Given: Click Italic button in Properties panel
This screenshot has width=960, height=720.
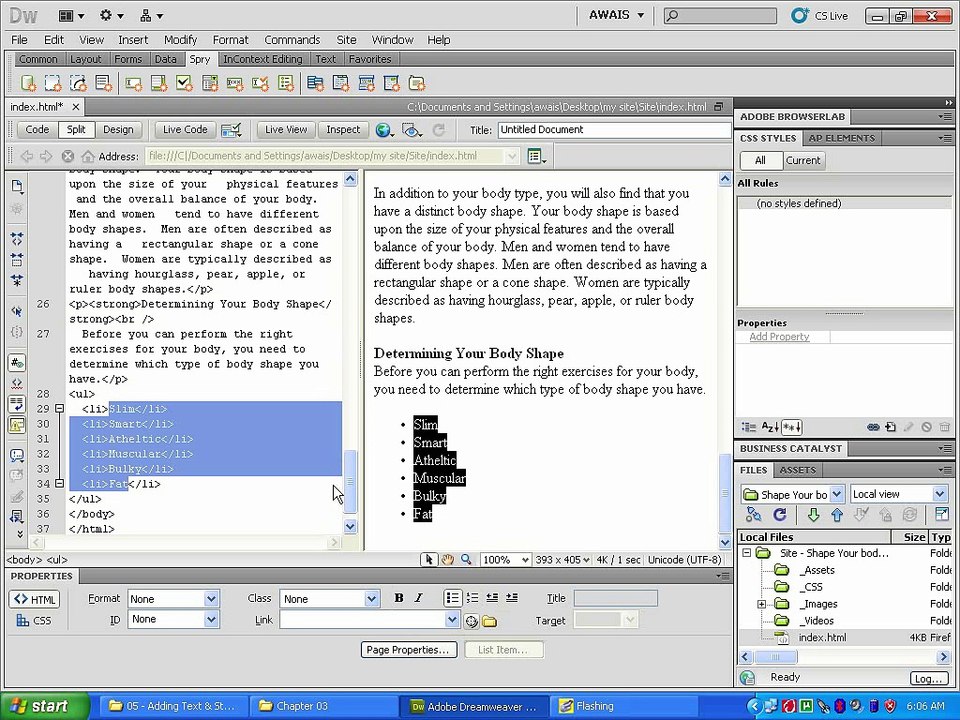Looking at the screenshot, I should click(x=419, y=598).
